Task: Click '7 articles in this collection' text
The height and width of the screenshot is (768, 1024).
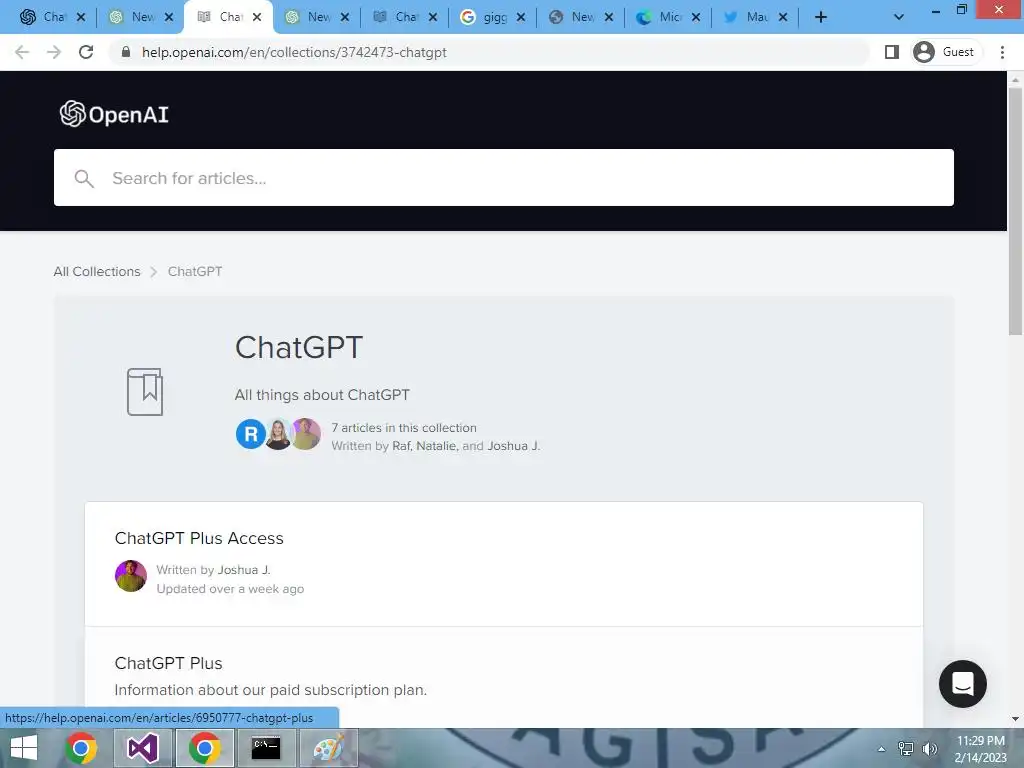Action: (x=404, y=428)
